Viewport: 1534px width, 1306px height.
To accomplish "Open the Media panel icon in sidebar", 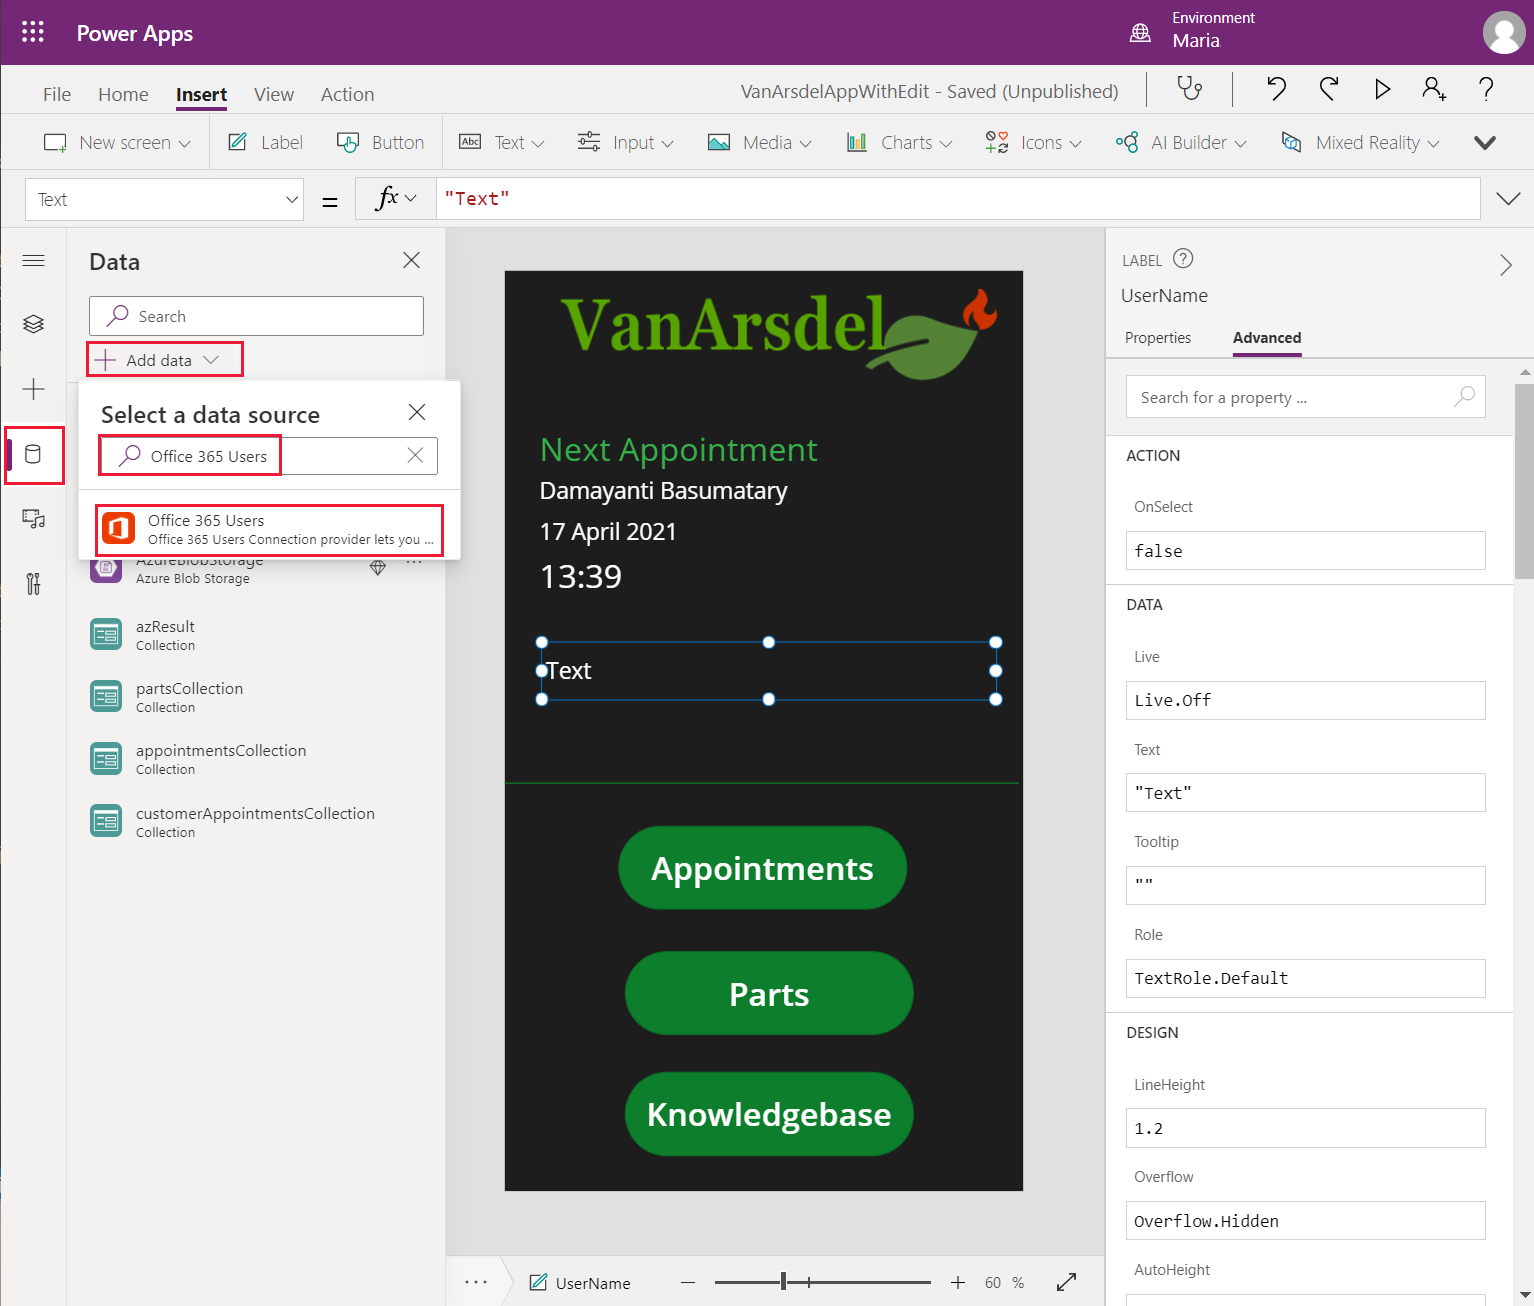I will (x=33, y=519).
